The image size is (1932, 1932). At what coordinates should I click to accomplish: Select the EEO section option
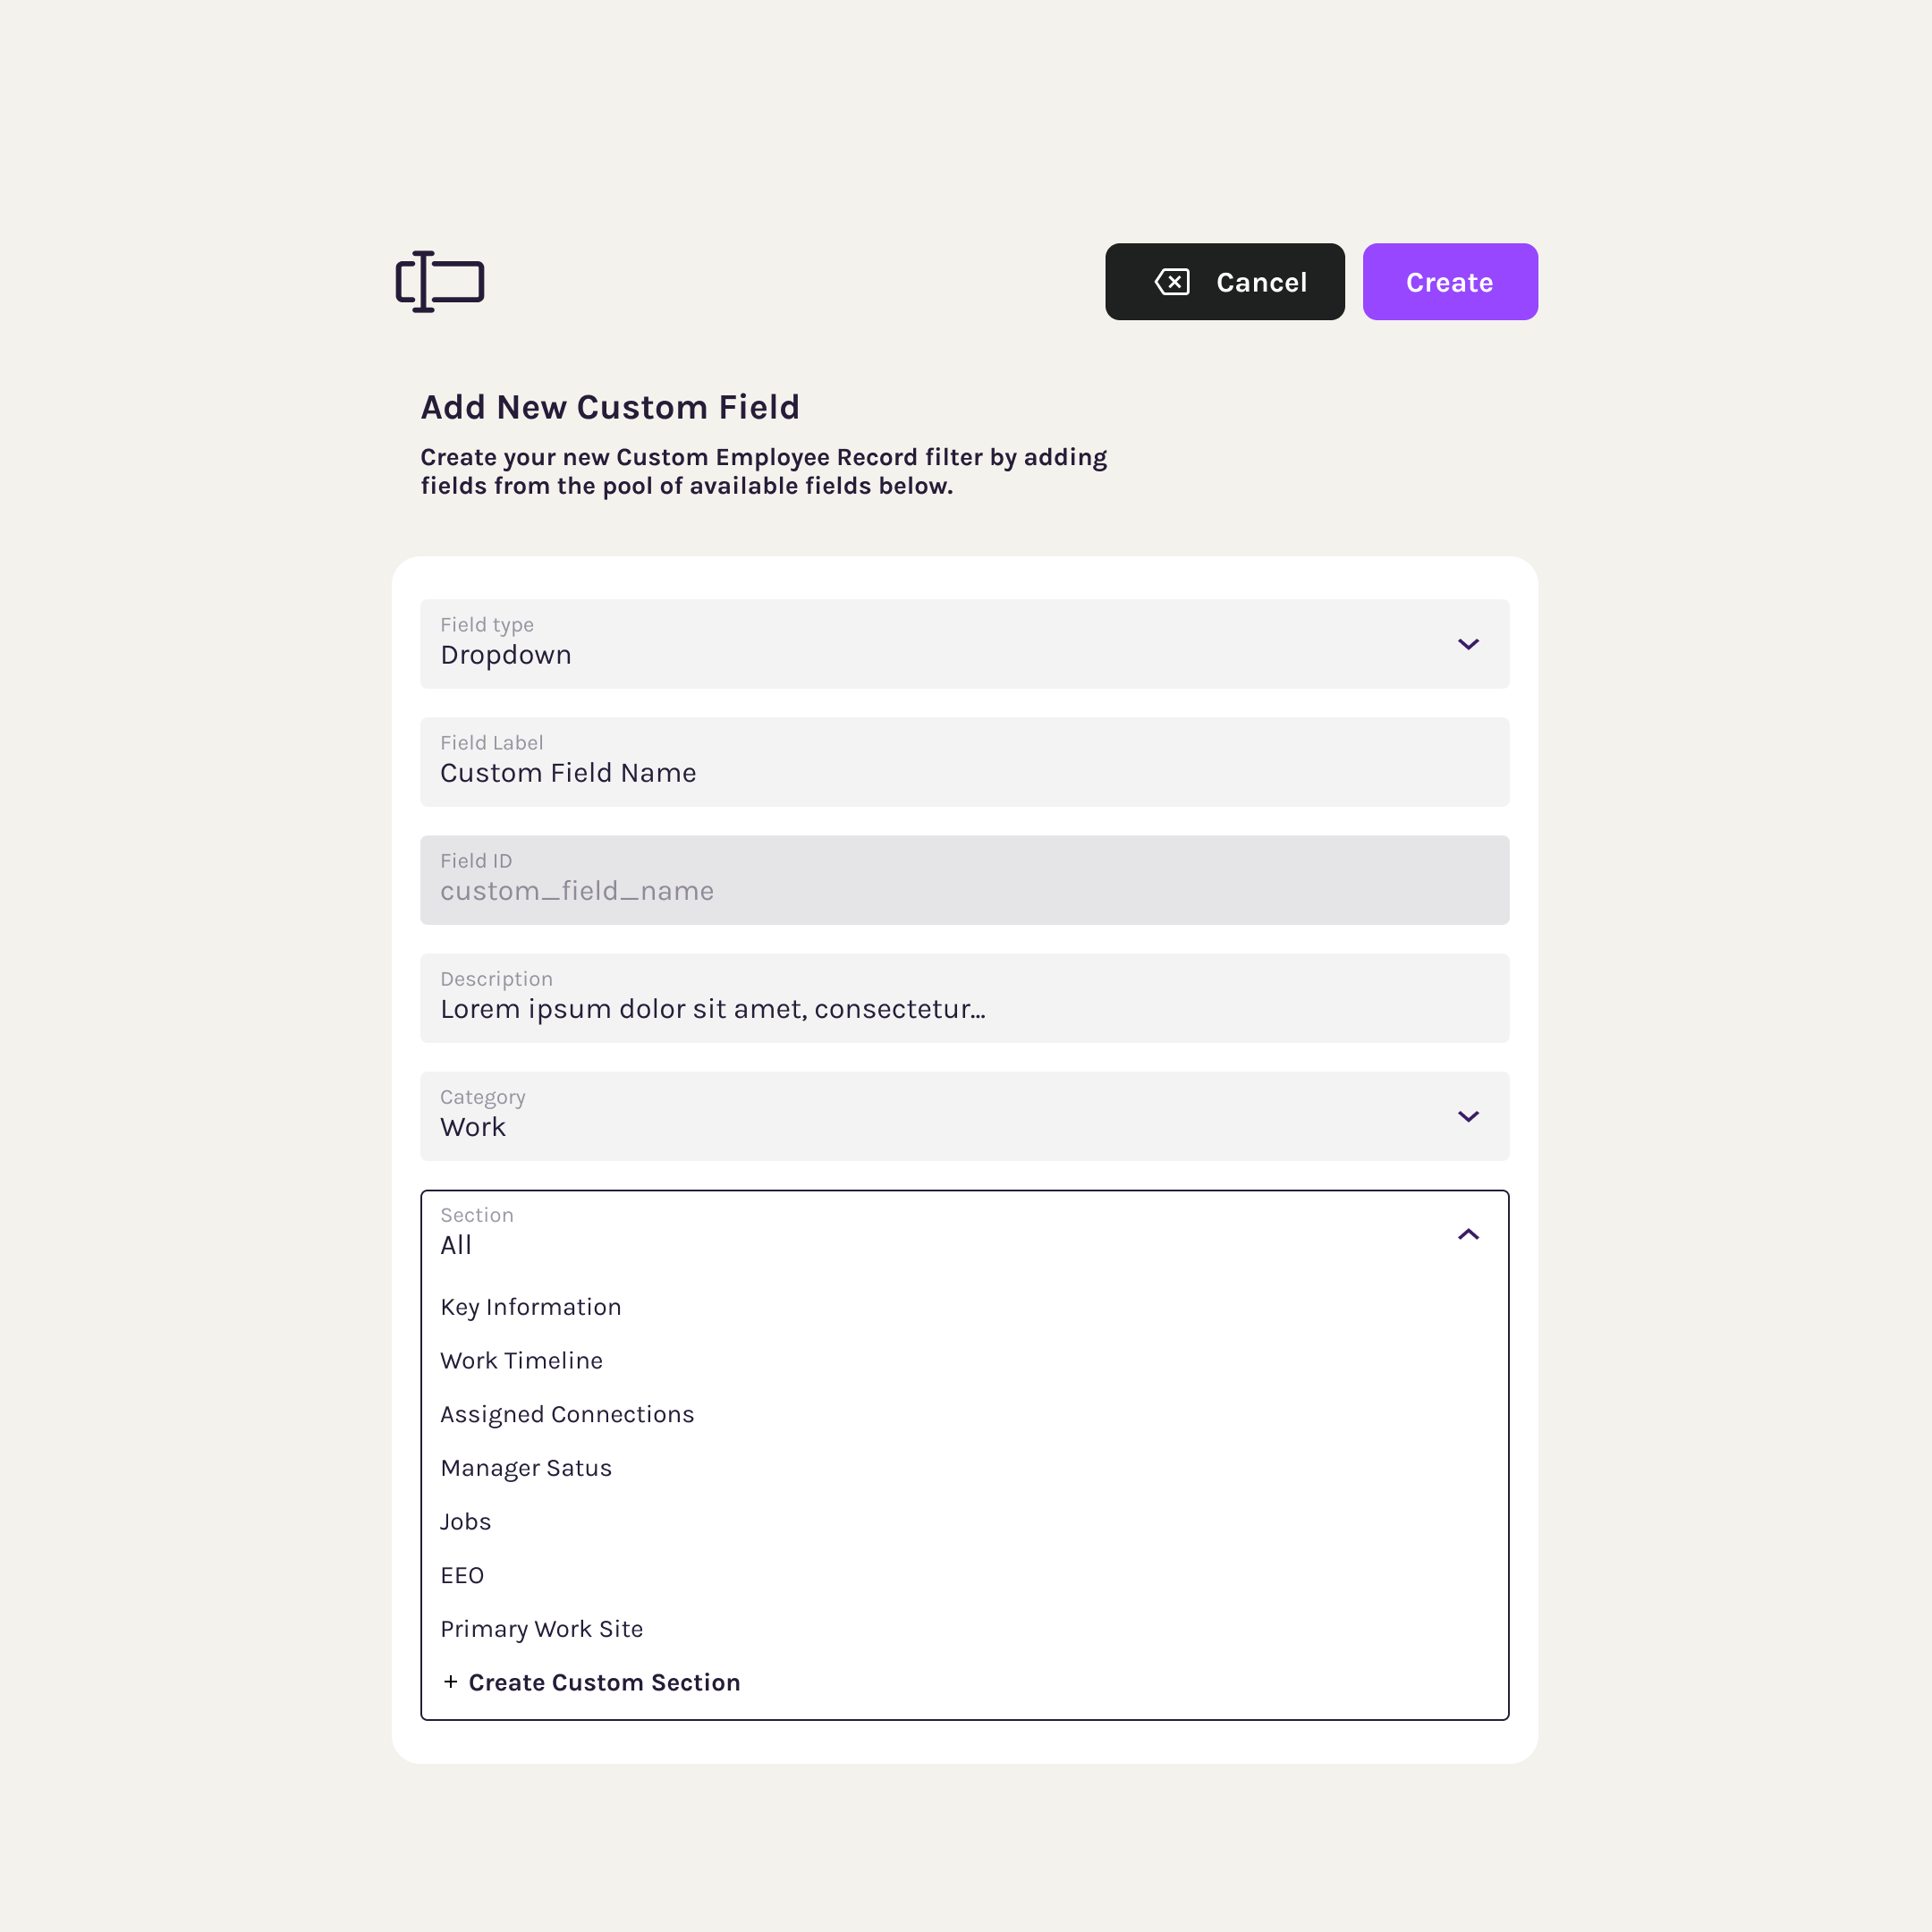[x=462, y=1575]
